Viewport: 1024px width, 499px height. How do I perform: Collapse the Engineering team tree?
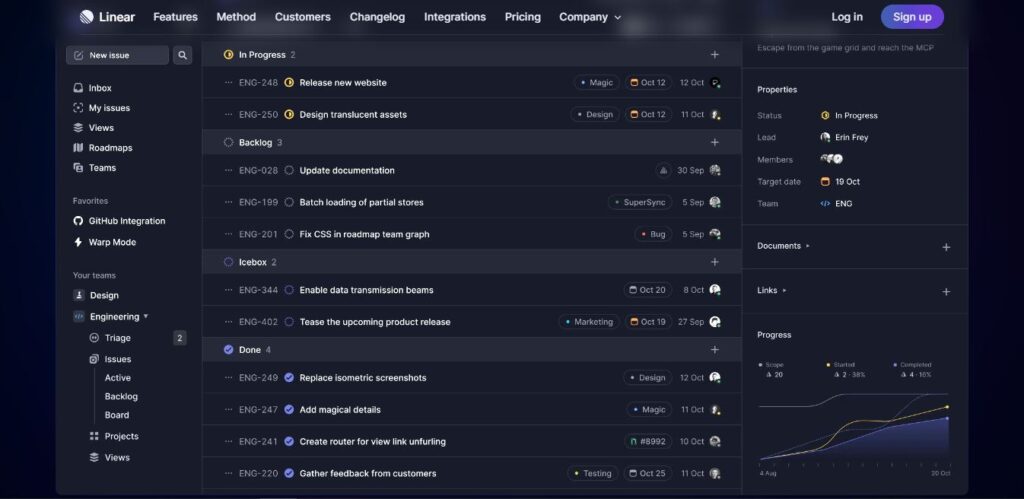146,317
